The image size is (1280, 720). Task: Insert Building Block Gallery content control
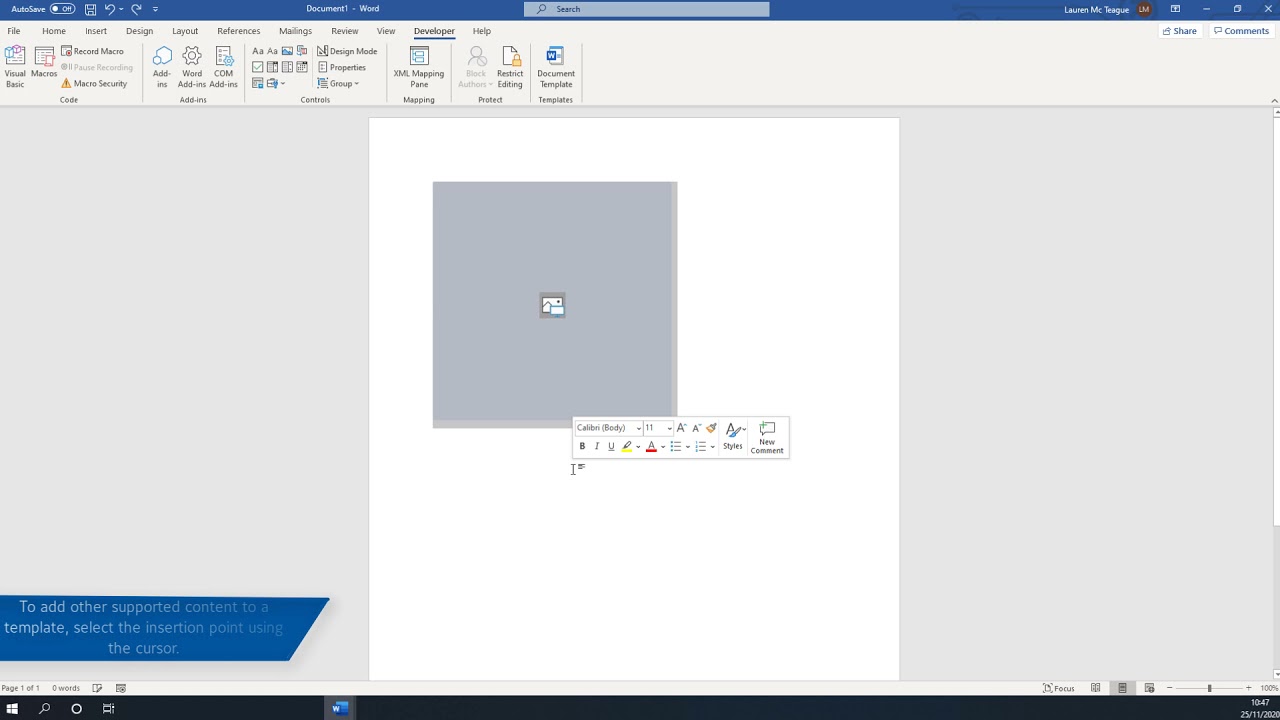302,51
